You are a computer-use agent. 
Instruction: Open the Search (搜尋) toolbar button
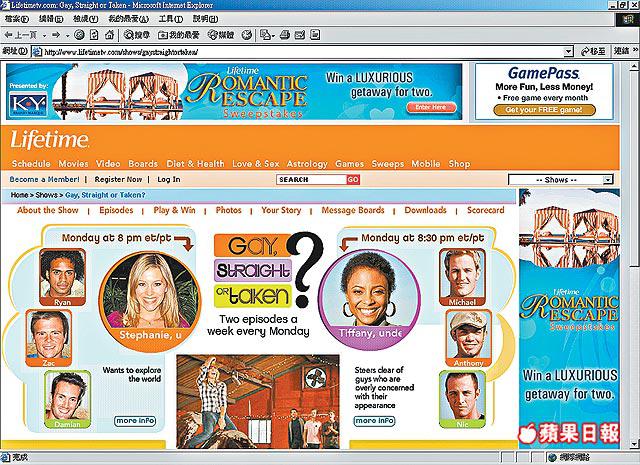[137, 35]
